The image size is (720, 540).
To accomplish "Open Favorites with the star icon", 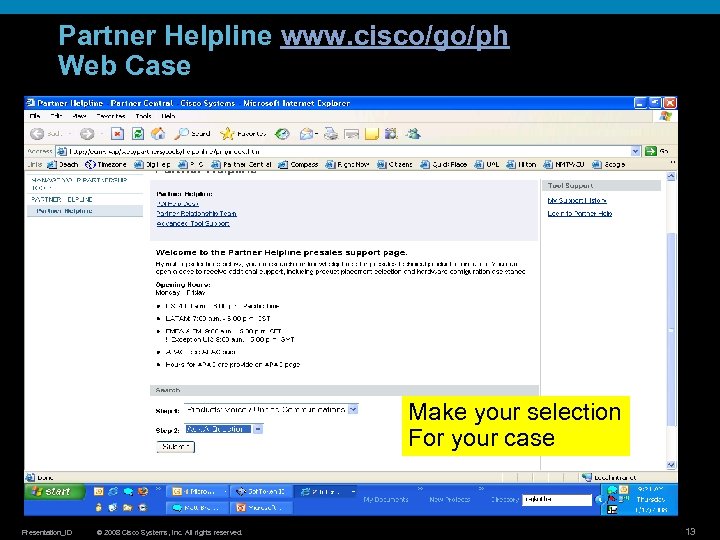I will point(243,134).
